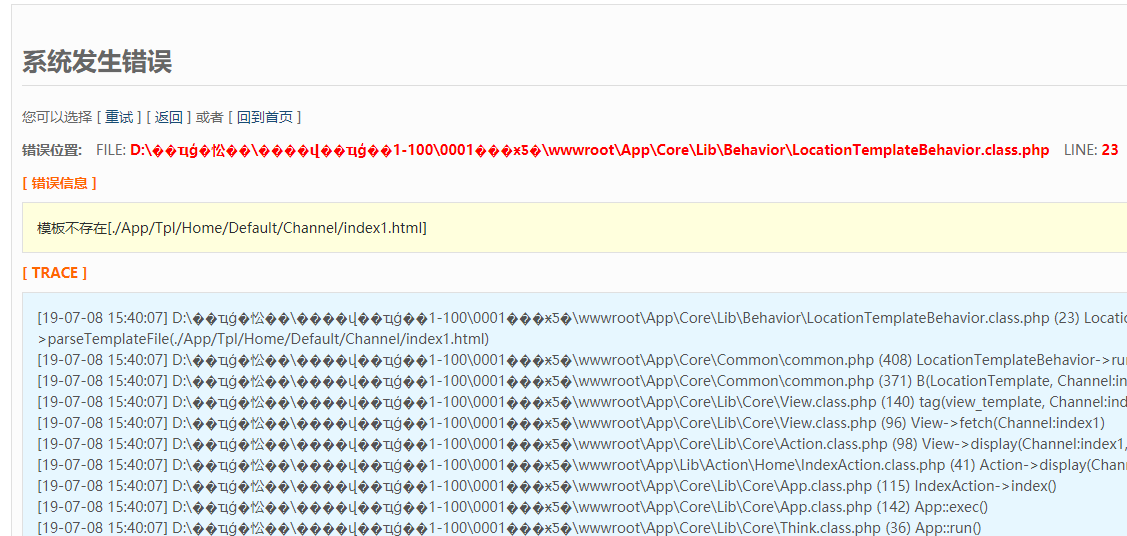Click trace entry for IndexAction.class.php (41)
The image size is (1127, 536).
click(x=580, y=465)
